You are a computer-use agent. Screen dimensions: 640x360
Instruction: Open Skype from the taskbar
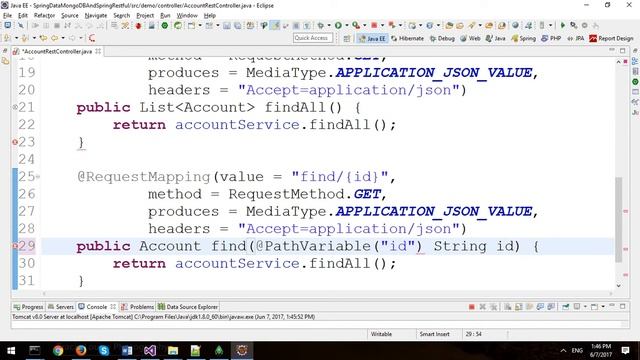click(x=104, y=351)
